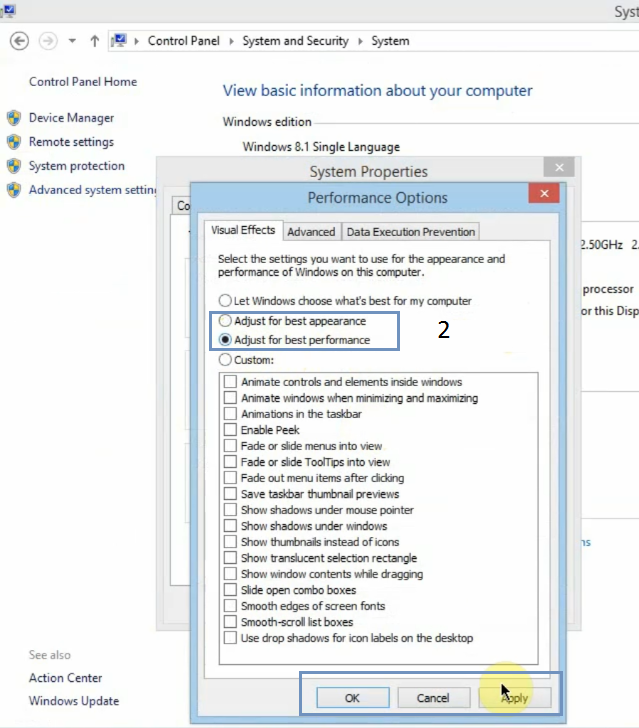639x728 pixels.
Task: Open Control Panel Home link
Action: [x=83, y=82]
